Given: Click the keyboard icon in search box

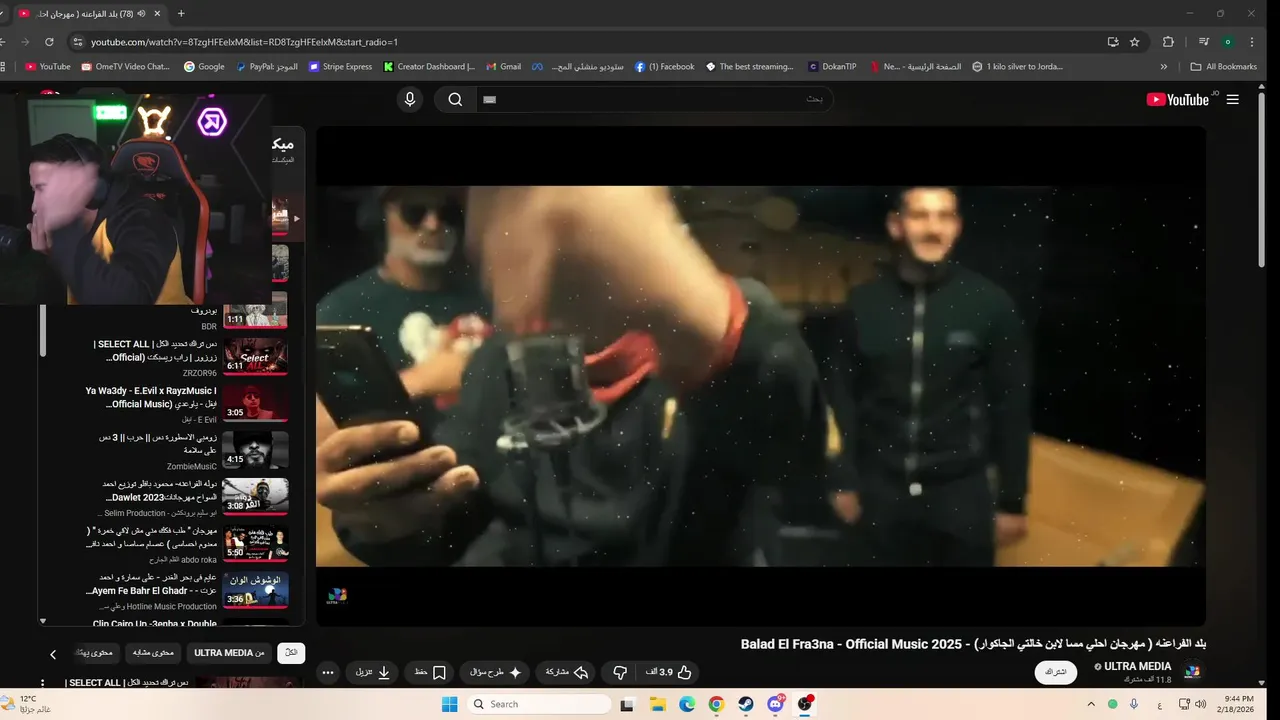Looking at the screenshot, I should click(x=489, y=99).
